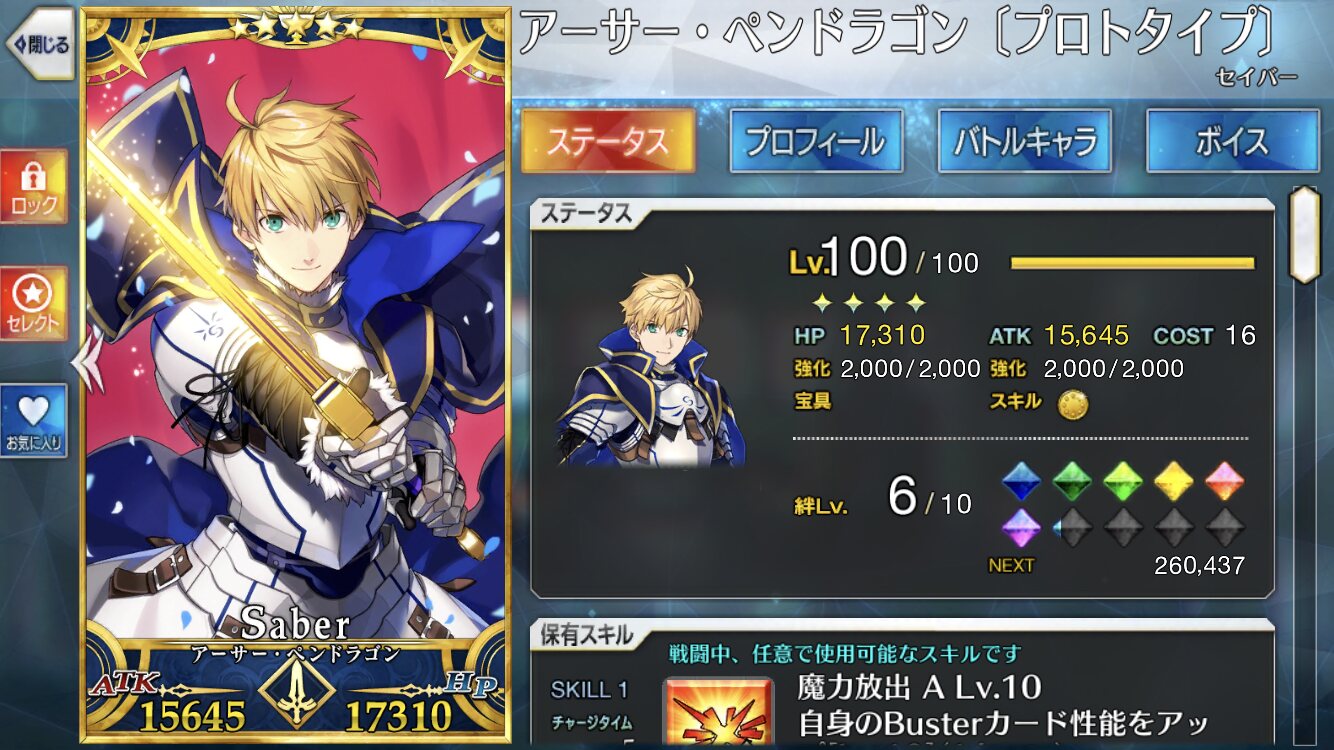This screenshot has height=750, width=1334.
Task: Click the yellow level experience bar
Action: (x=1132, y=263)
